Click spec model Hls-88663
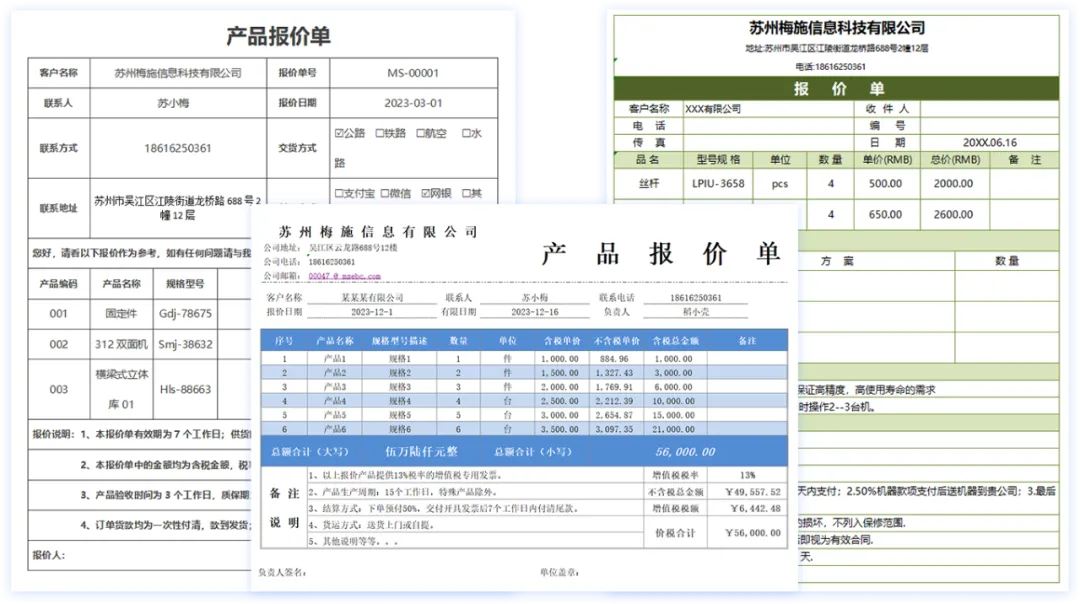 [185, 389]
